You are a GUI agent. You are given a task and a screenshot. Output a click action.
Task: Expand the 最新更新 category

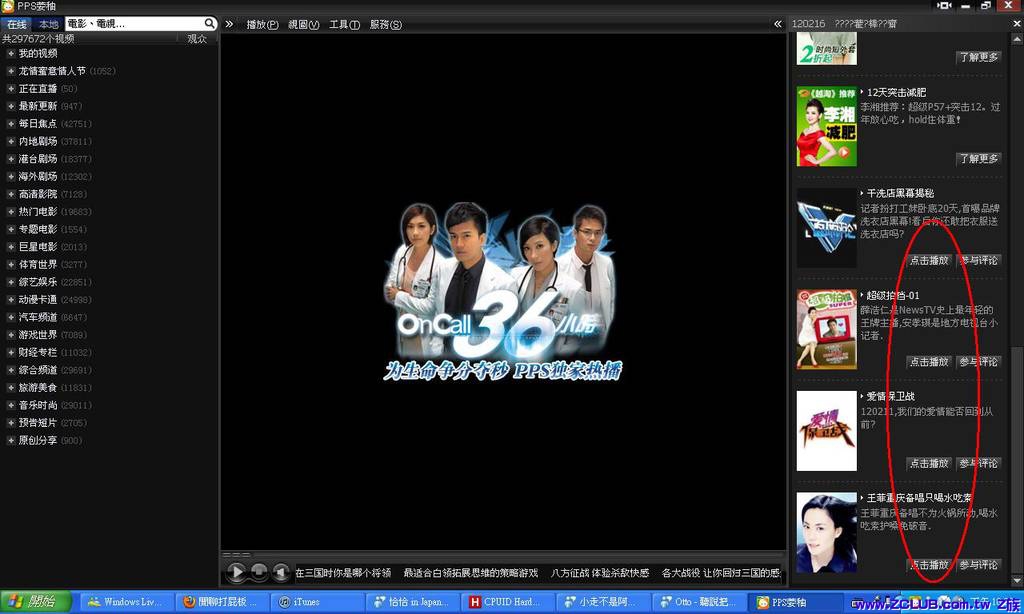[10, 106]
